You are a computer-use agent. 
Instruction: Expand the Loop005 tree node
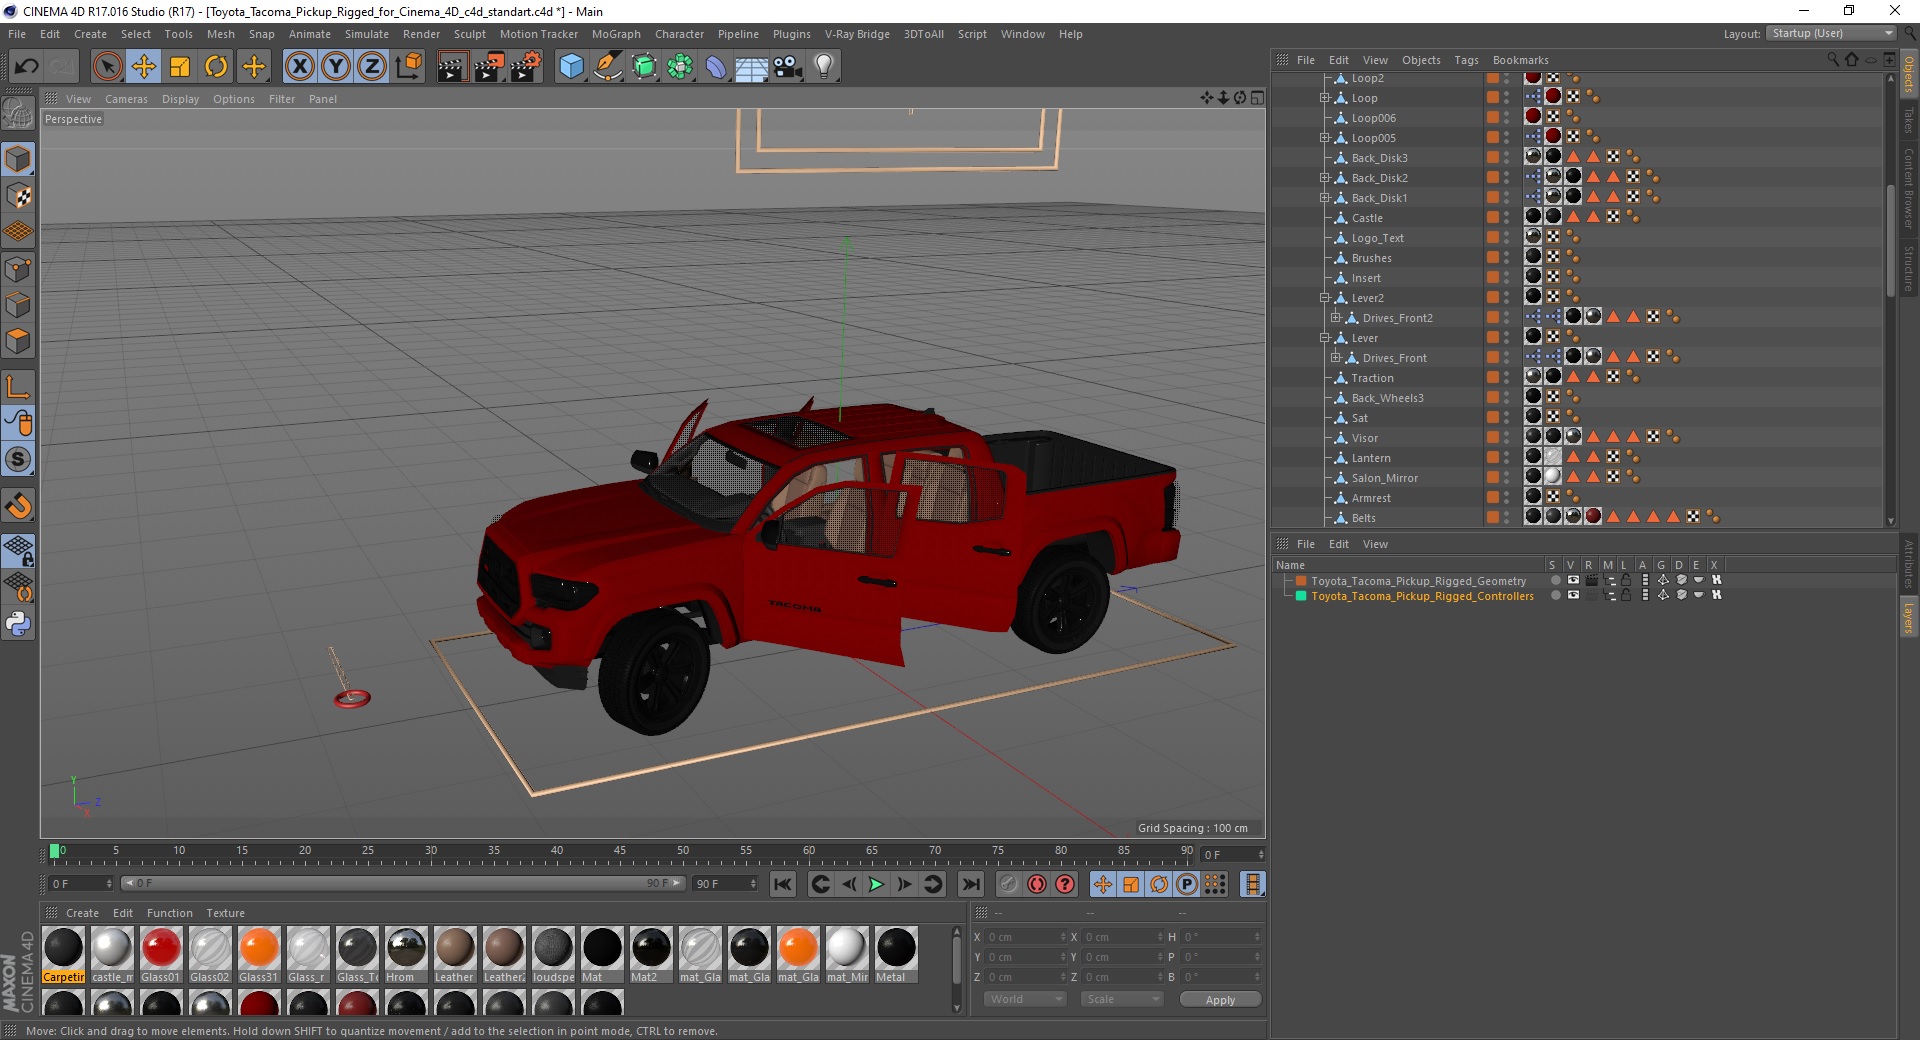tap(1324, 138)
